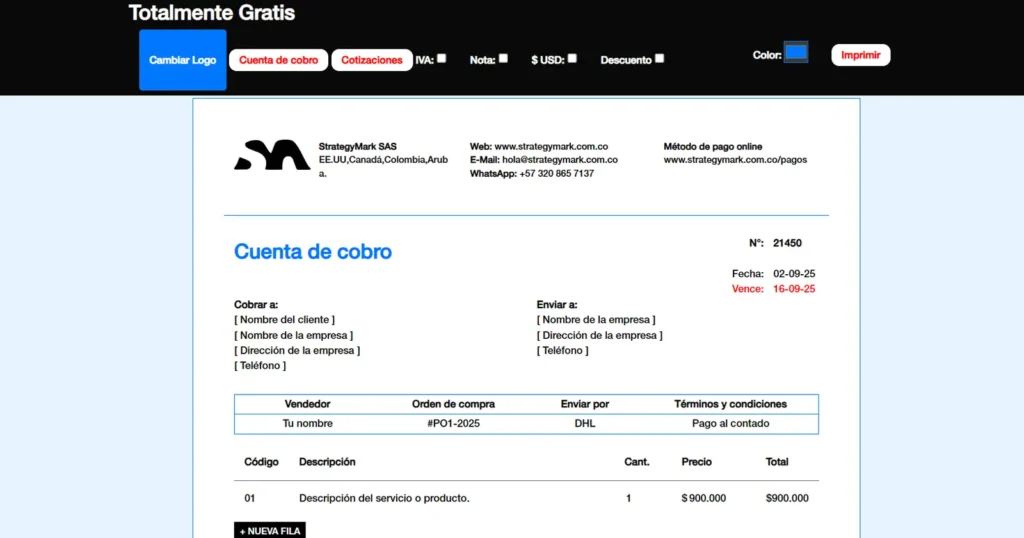This screenshot has height=538, width=1024.
Task: Click the Descripción column header
Action: 327,462
